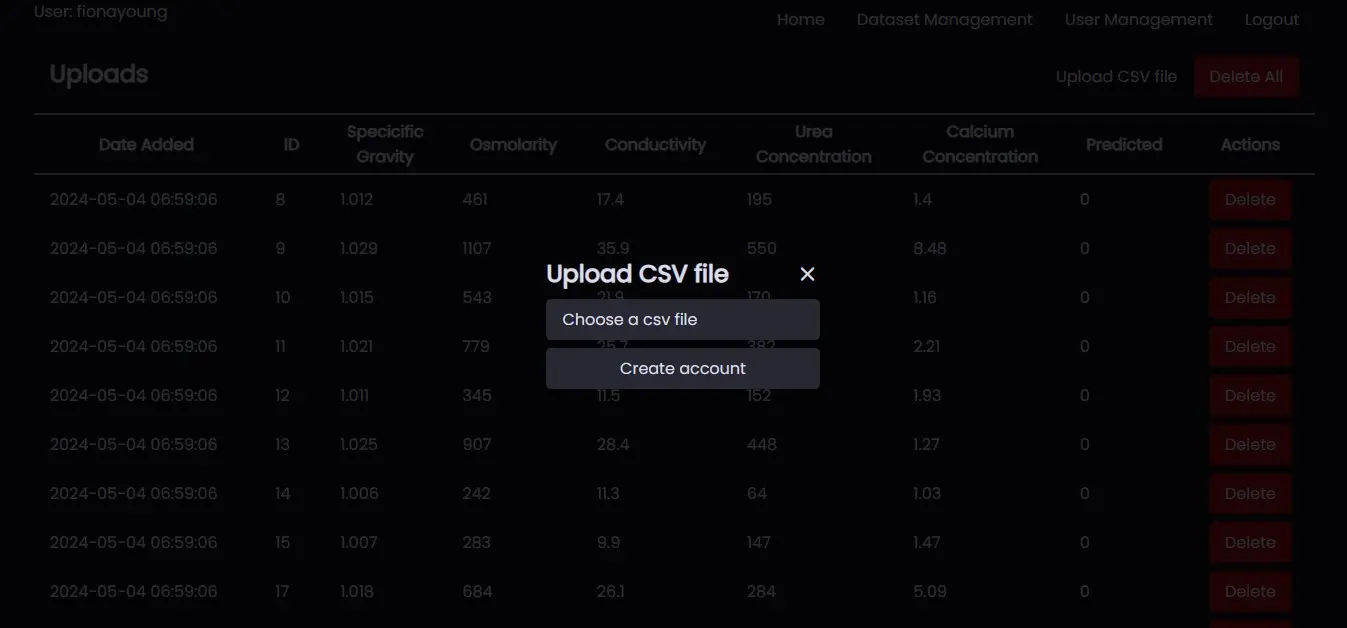The width and height of the screenshot is (1347, 628).
Task: Delete the row with ID 17
Action: [1249, 592]
